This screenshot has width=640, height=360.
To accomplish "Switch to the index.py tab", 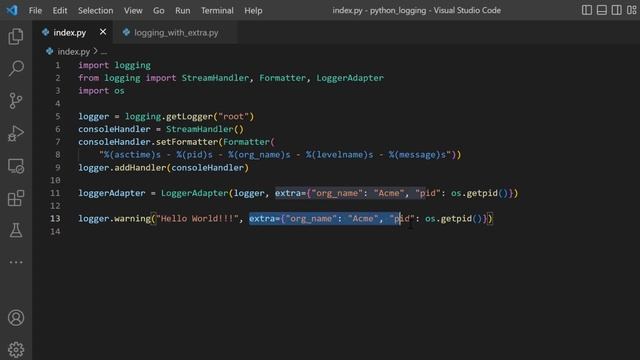I will click(x=69, y=33).
